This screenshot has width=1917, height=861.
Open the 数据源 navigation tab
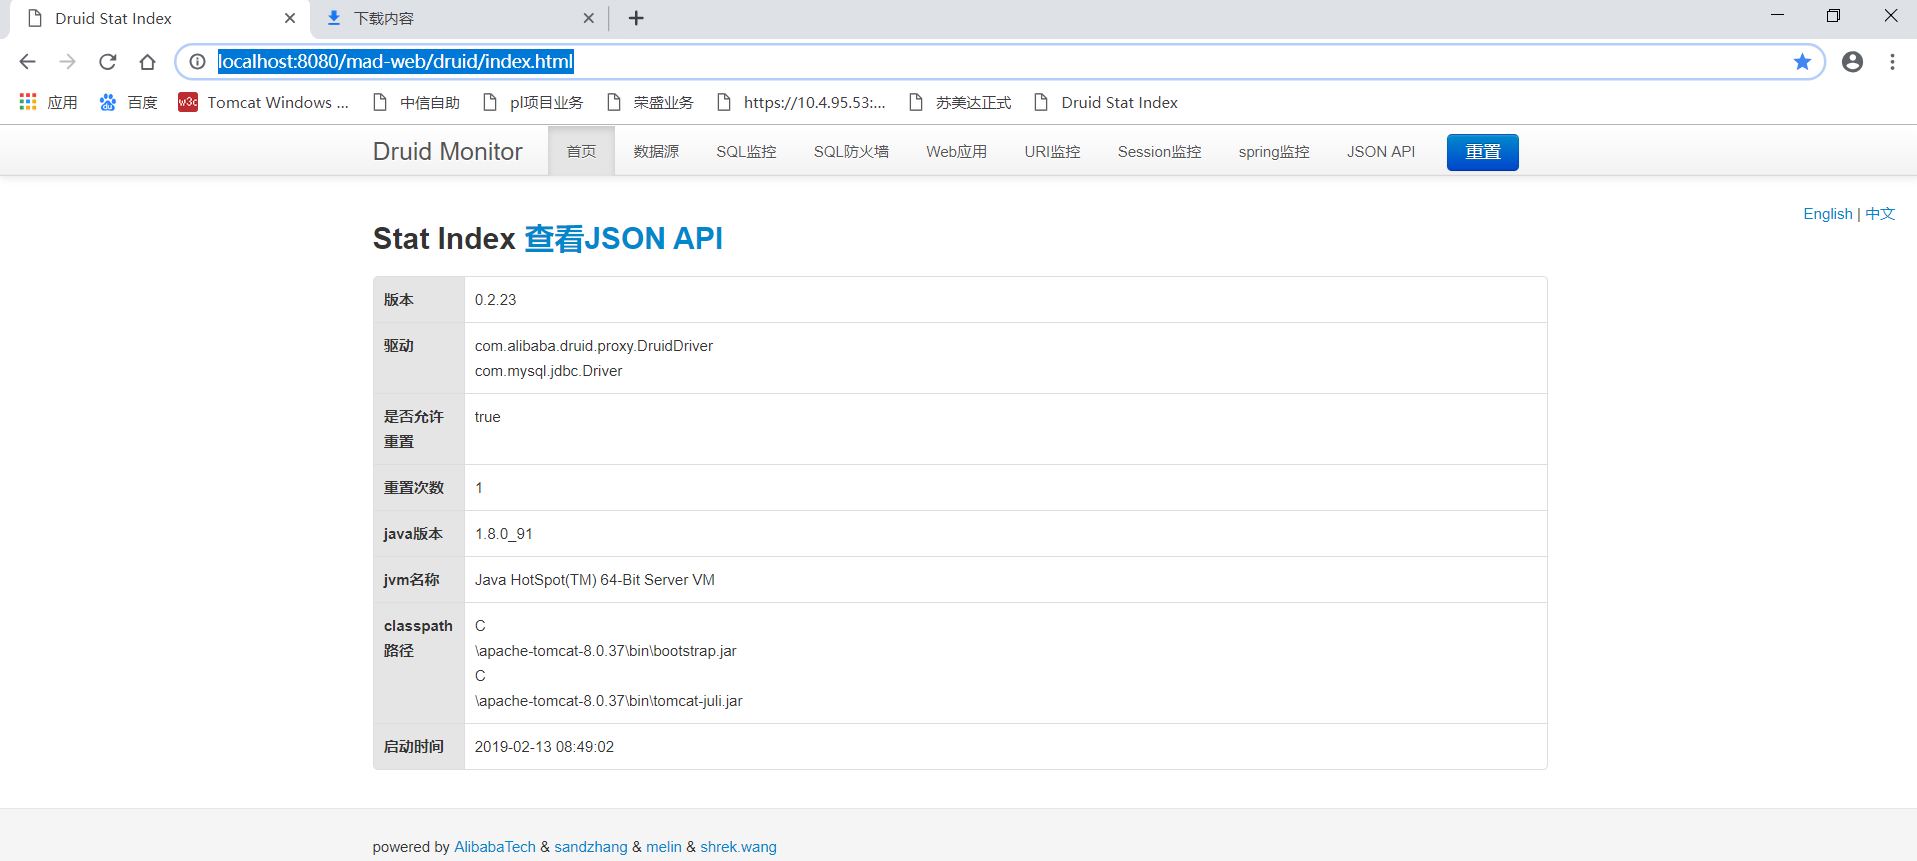point(656,151)
